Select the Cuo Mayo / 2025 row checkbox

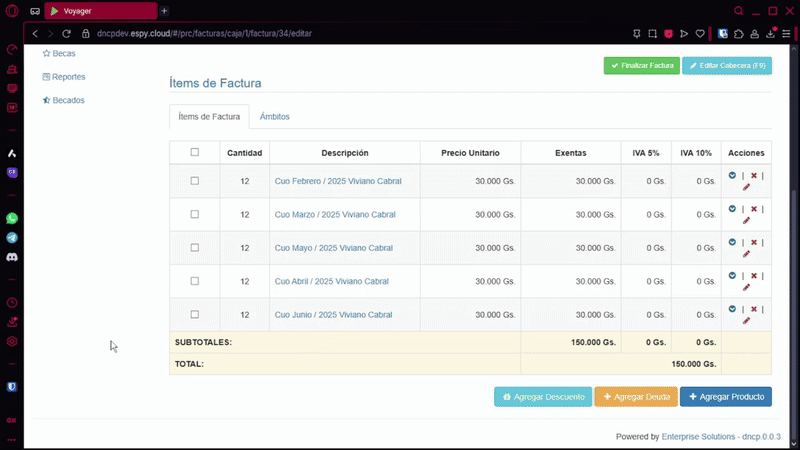pos(195,248)
